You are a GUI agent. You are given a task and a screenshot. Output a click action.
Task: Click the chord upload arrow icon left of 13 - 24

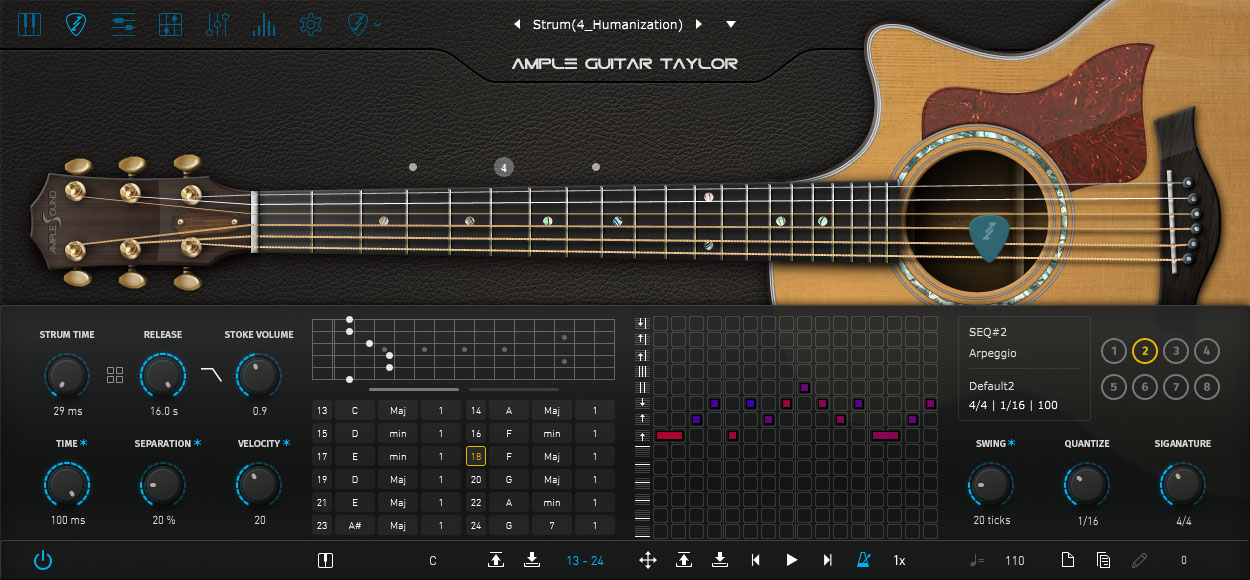point(496,560)
